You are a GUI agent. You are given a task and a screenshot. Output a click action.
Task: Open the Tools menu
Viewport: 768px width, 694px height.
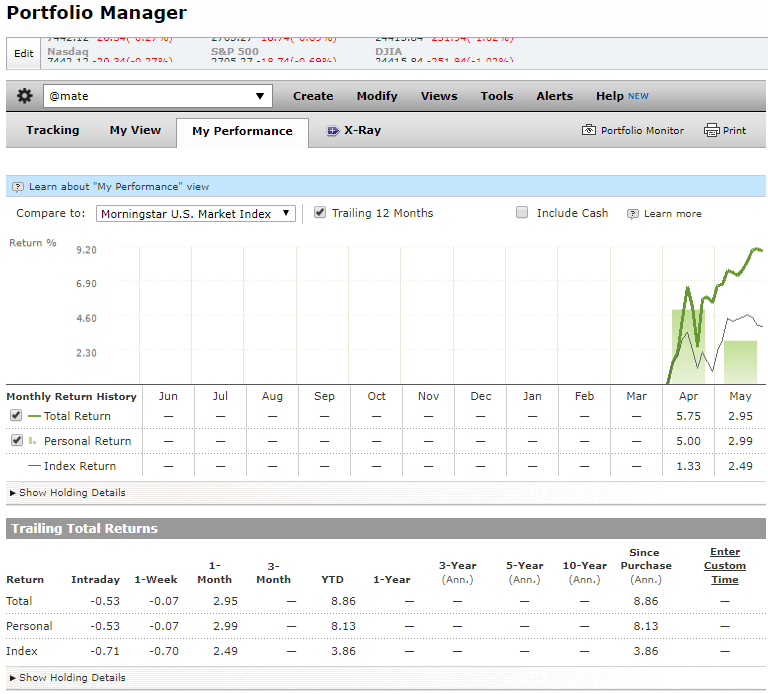(x=497, y=96)
